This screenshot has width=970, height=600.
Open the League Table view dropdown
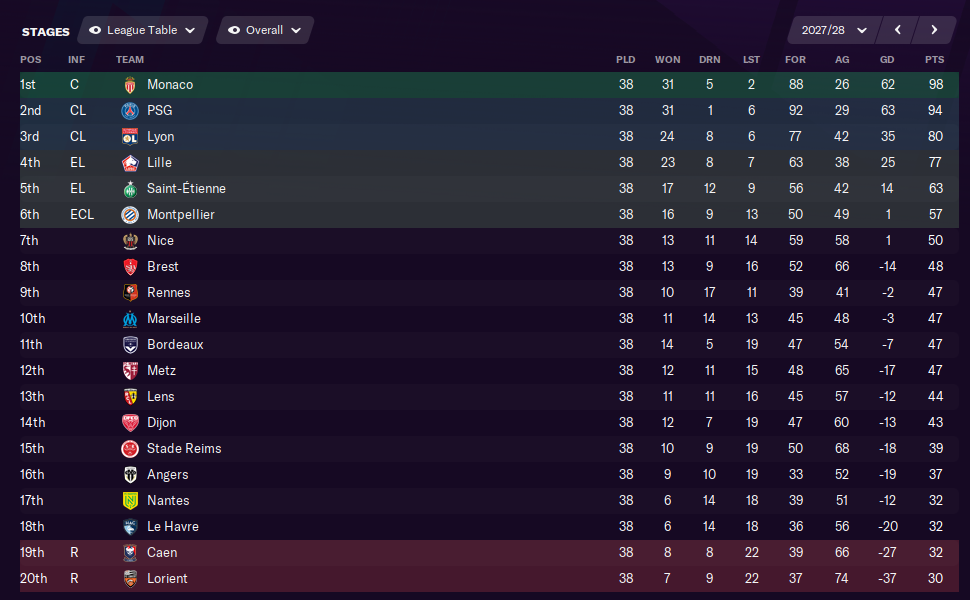[143, 30]
